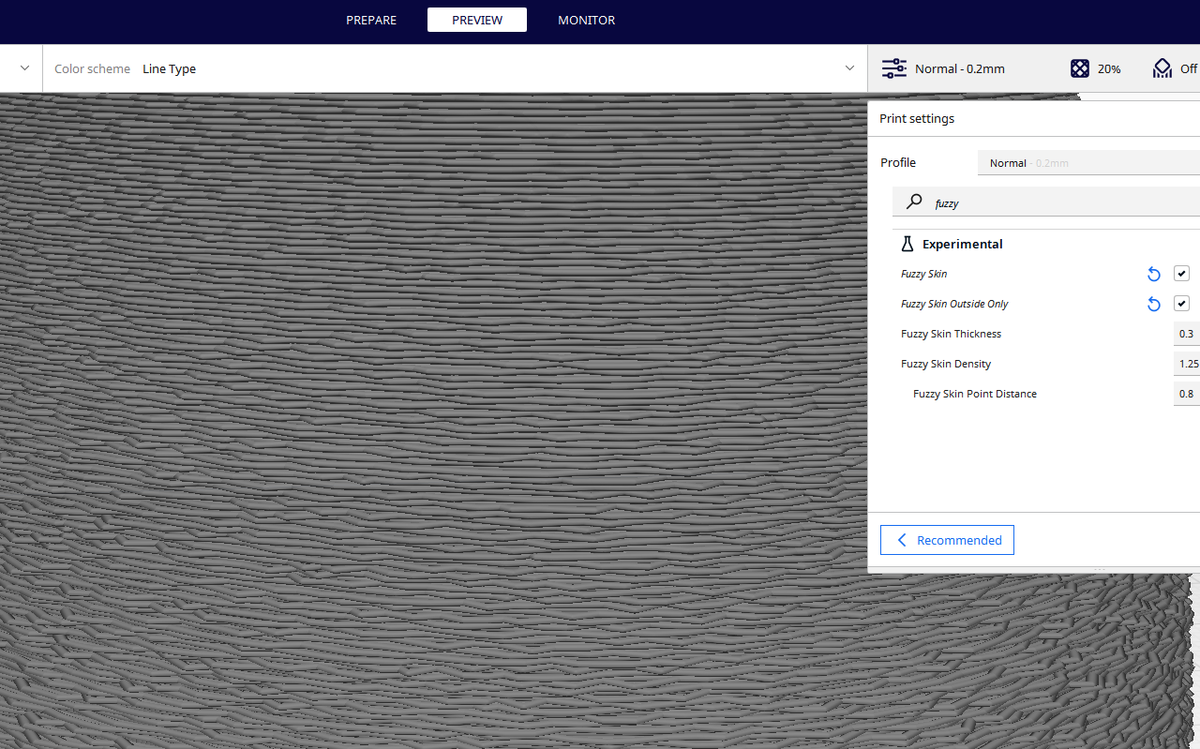Edit the Fuzzy Skin Thickness value field
Screen dimensions: 1200x749
[x=1185, y=333]
